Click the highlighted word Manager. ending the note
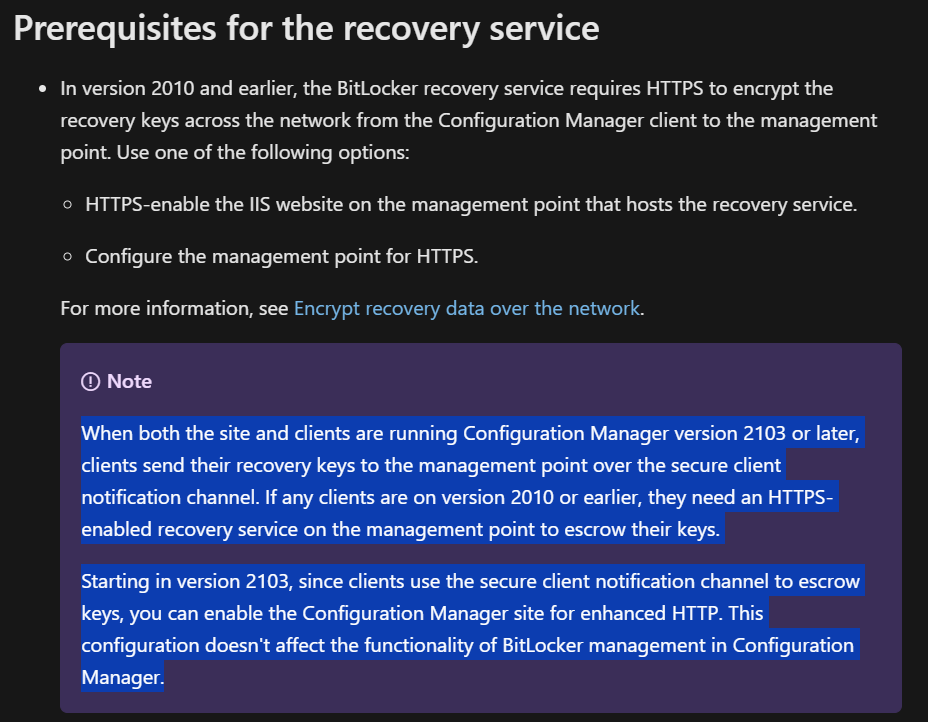 [123, 677]
